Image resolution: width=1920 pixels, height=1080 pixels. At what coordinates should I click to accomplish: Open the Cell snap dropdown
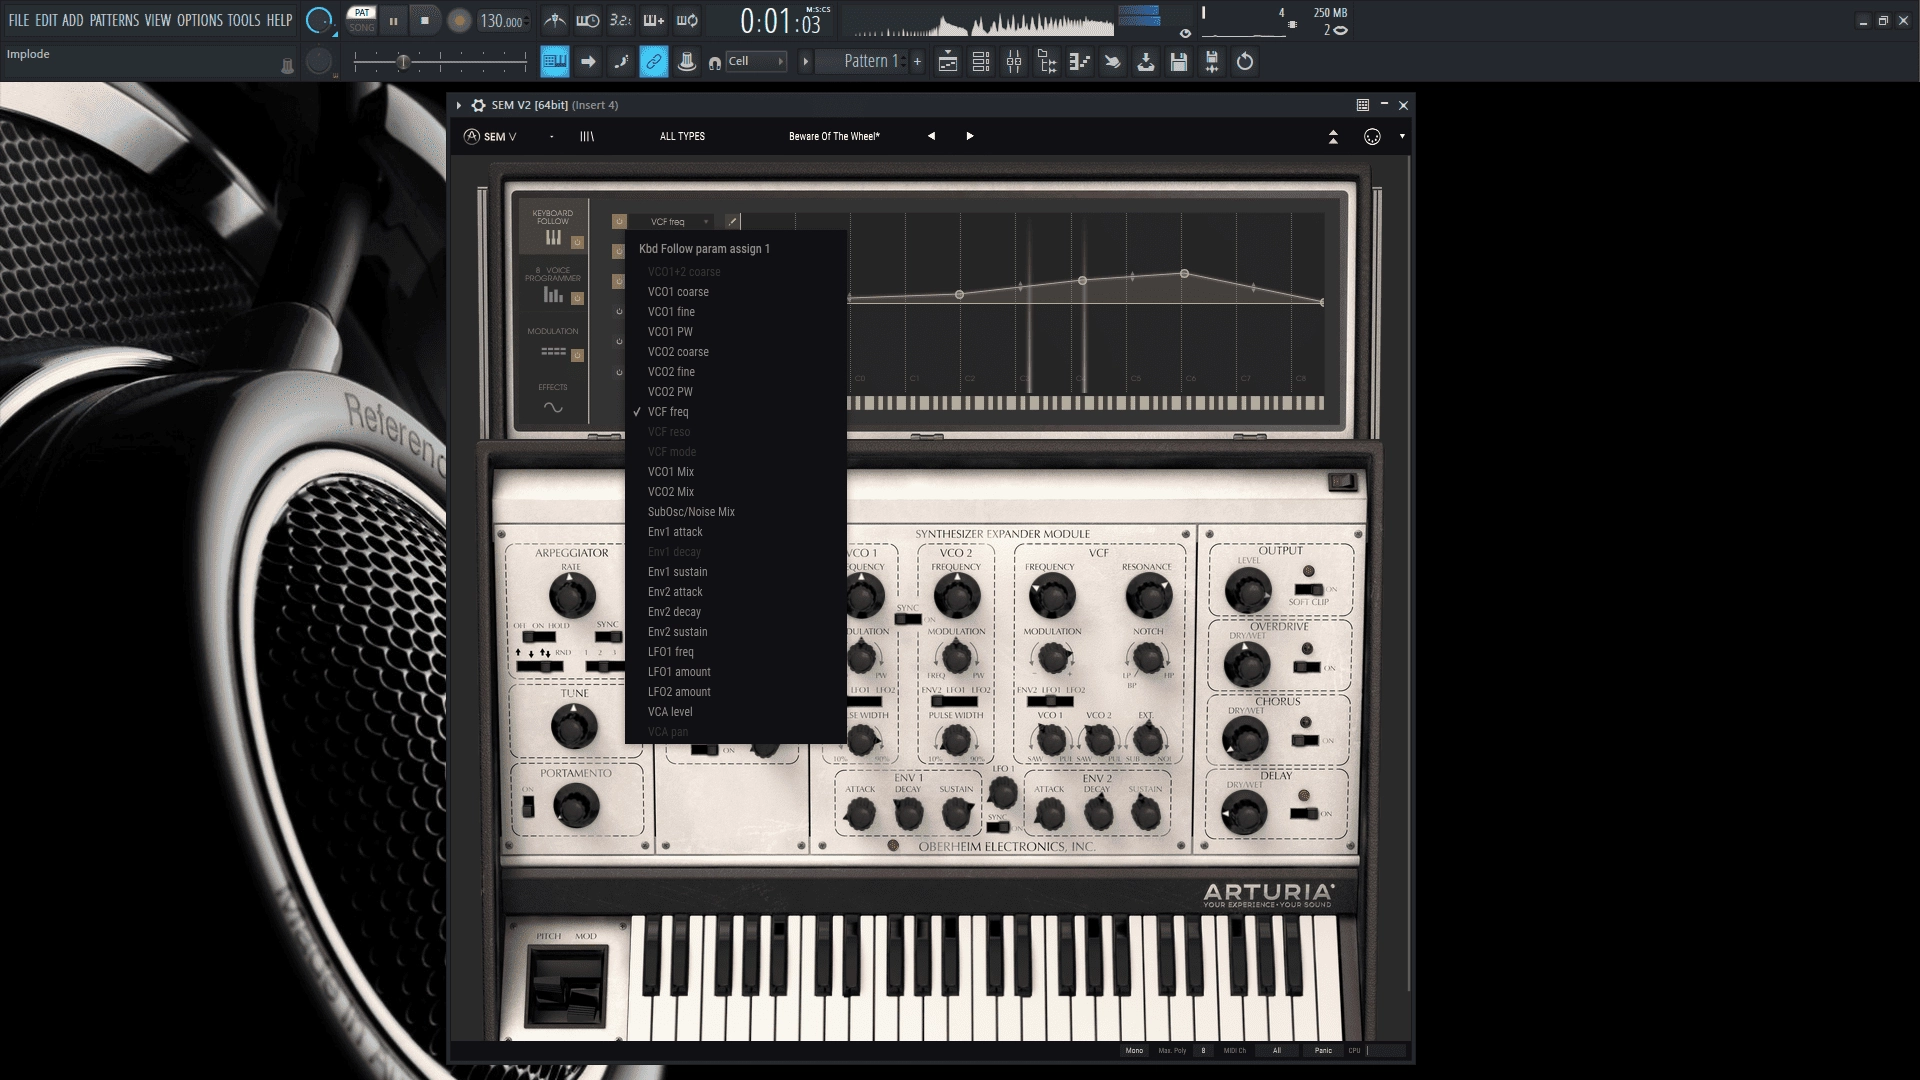click(756, 61)
